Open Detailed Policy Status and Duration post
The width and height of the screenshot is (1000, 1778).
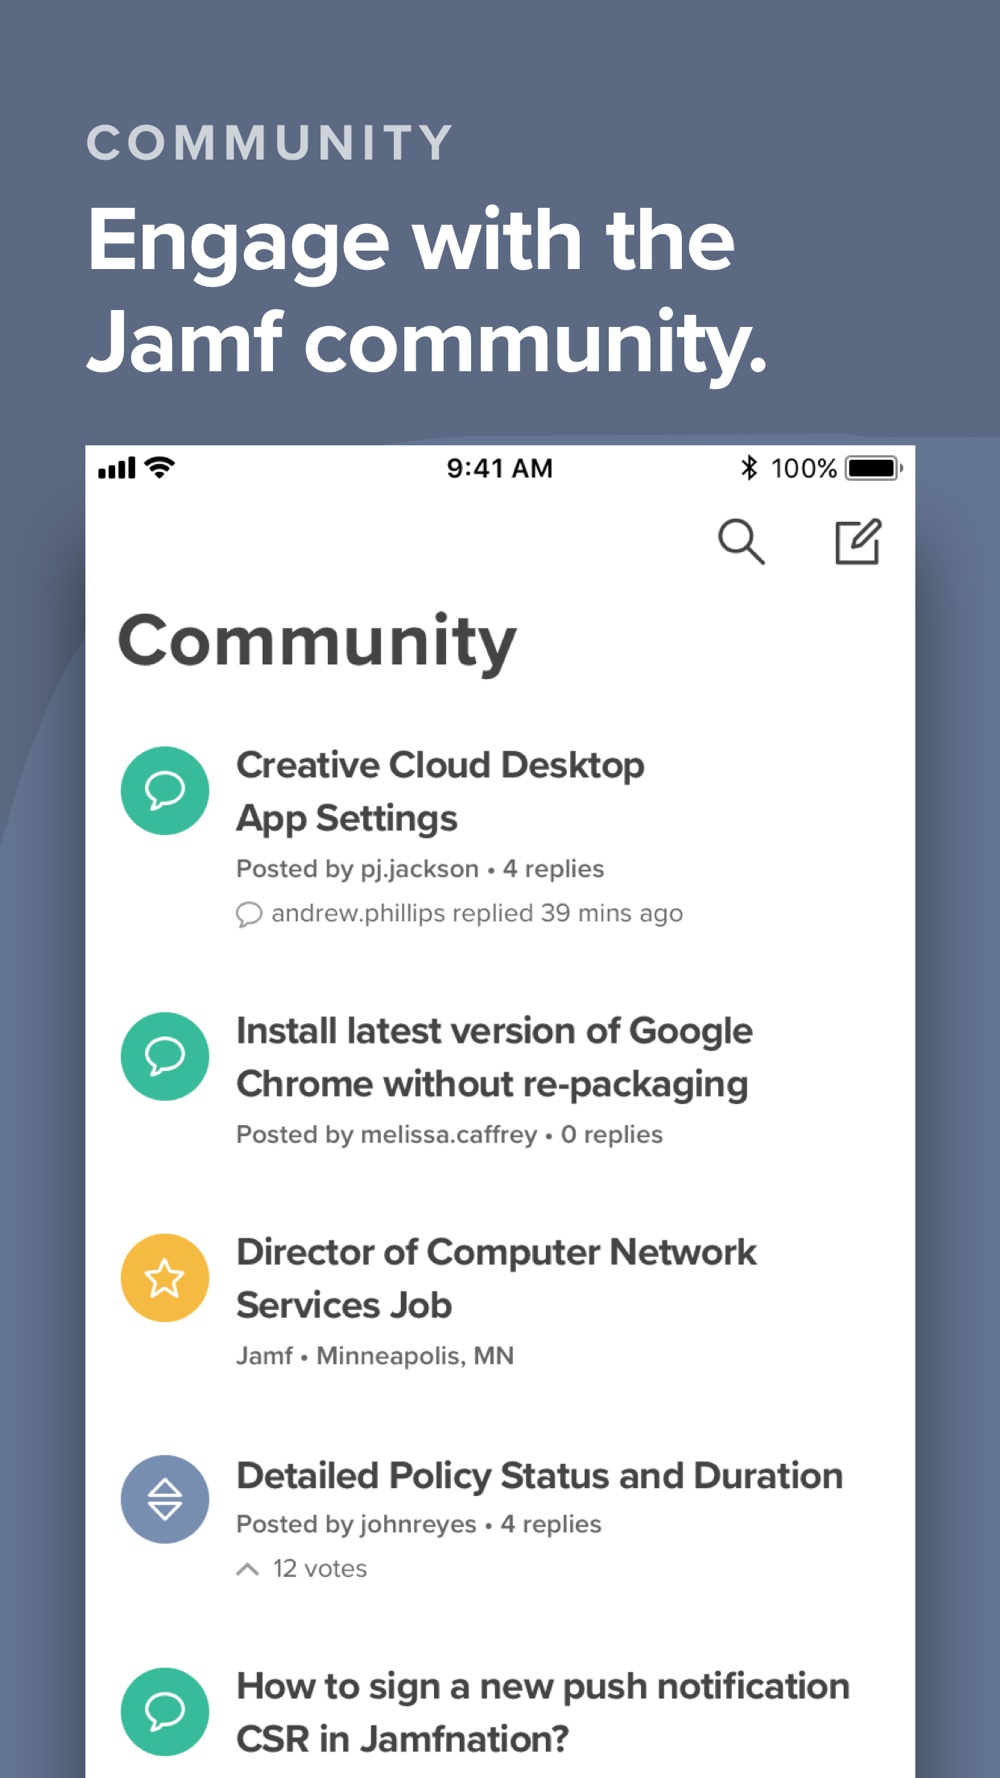(x=539, y=1476)
